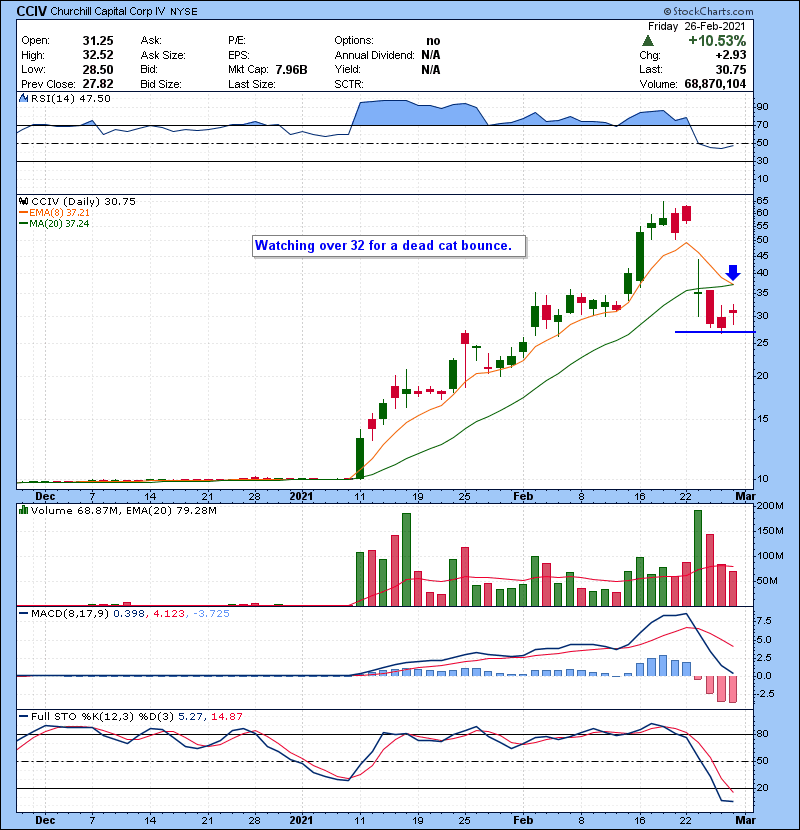Click the EMA(8) 37.21 legend text
The height and width of the screenshot is (830, 800).
tap(59, 213)
